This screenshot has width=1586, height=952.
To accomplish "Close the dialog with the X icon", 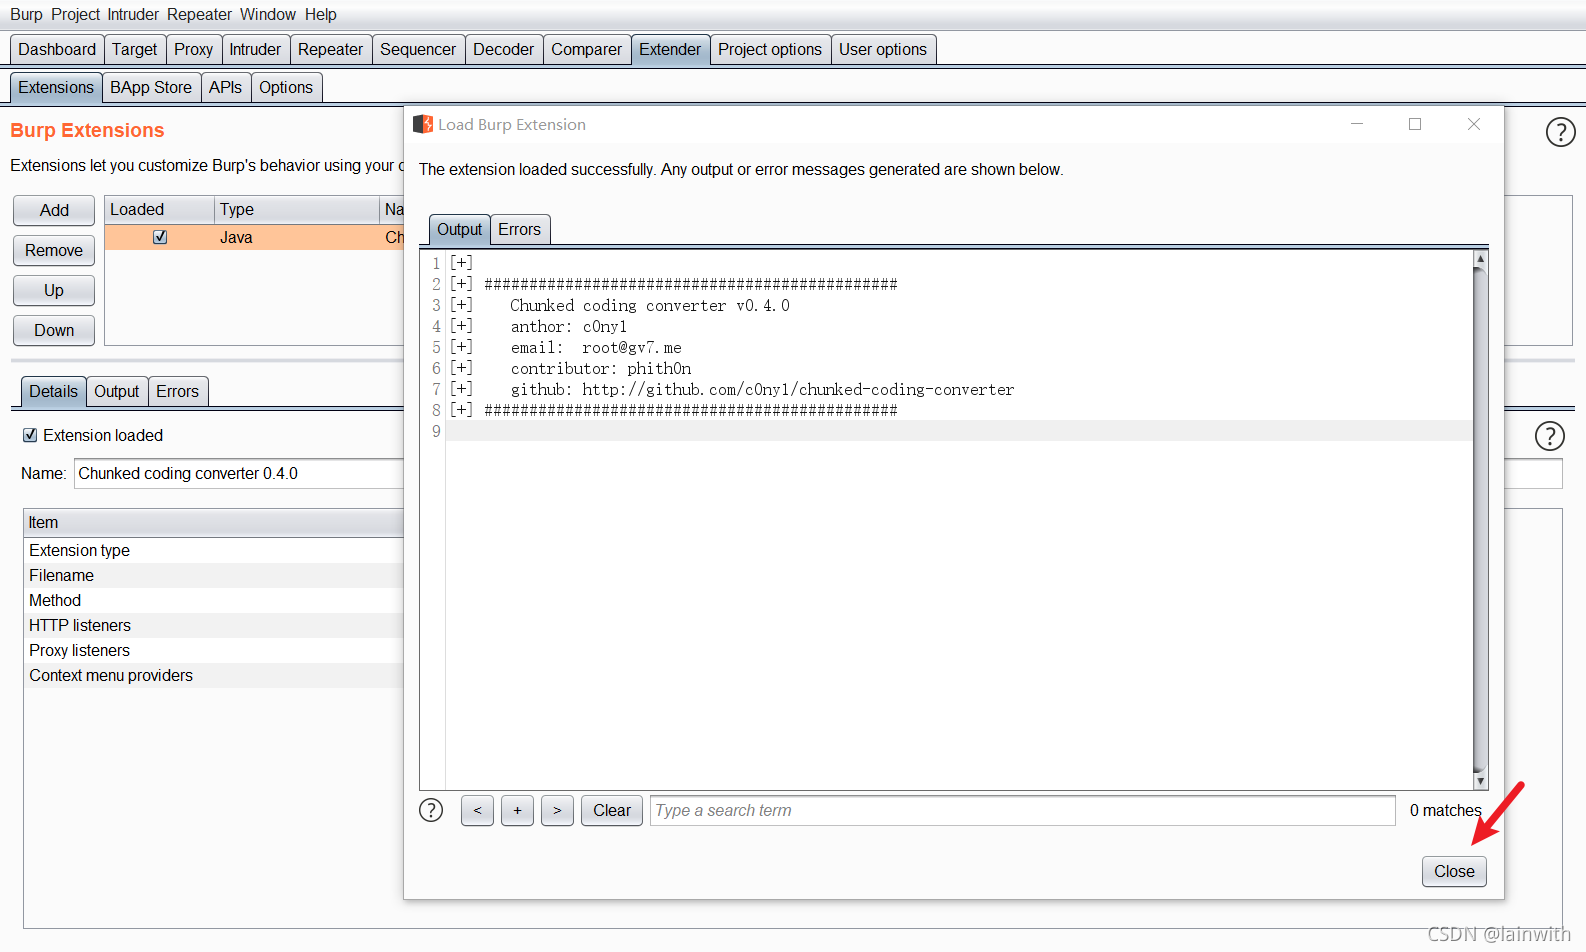I will (1474, 124).
